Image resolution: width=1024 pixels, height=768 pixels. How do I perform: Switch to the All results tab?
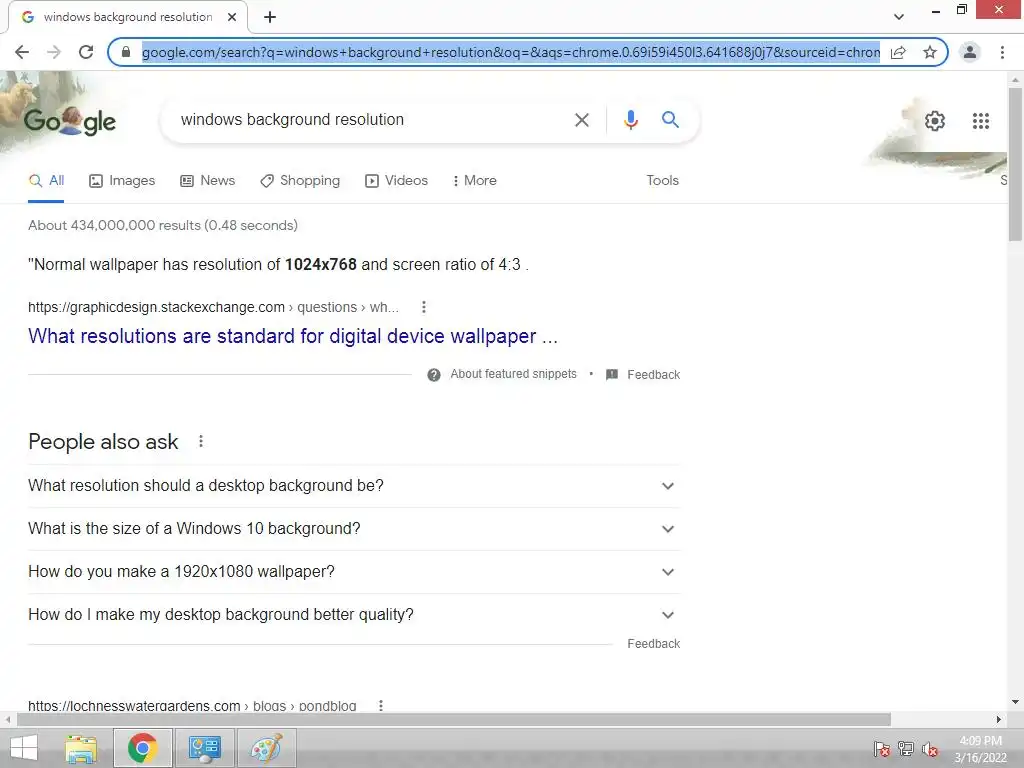tap(46, 181)
